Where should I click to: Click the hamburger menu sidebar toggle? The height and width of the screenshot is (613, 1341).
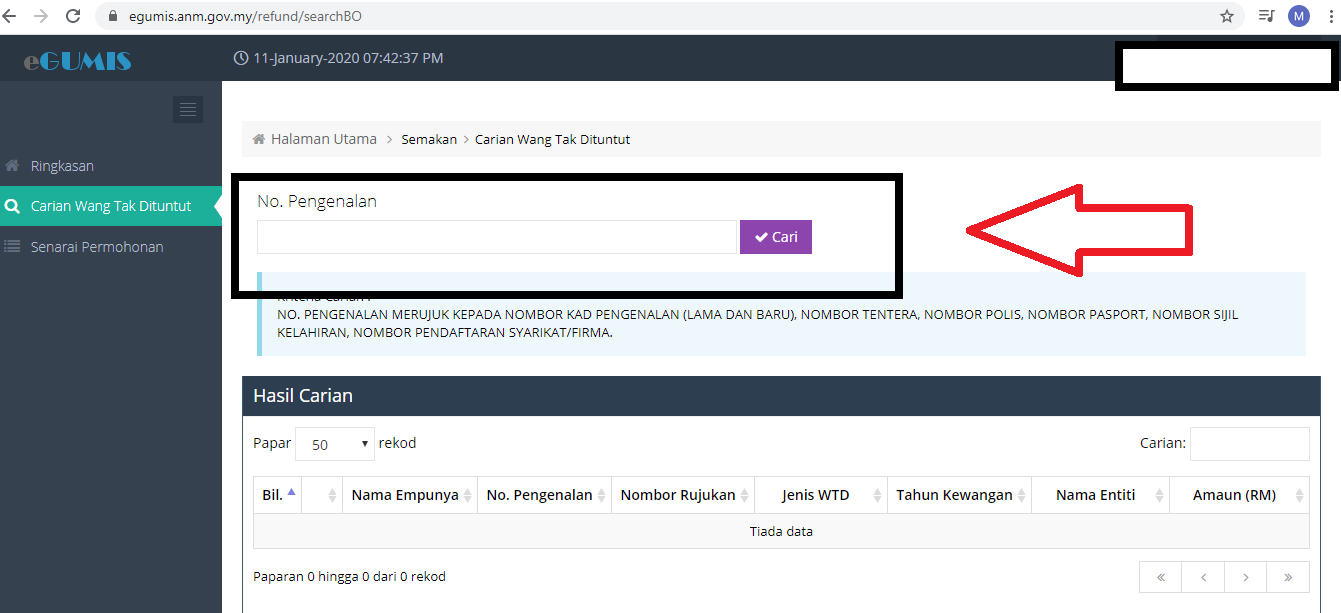pyautogui.click(x=188, y=109)
